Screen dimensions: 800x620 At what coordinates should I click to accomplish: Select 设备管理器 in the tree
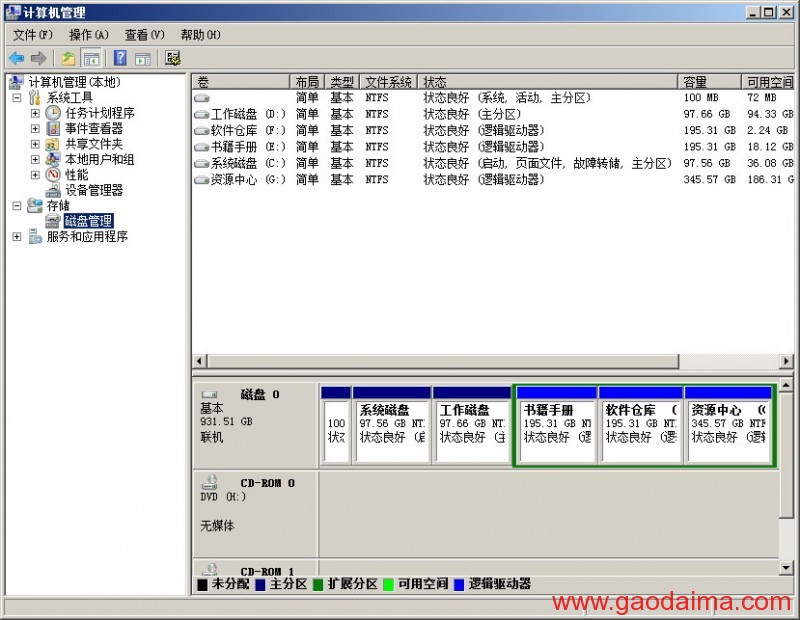click(94, 190)
